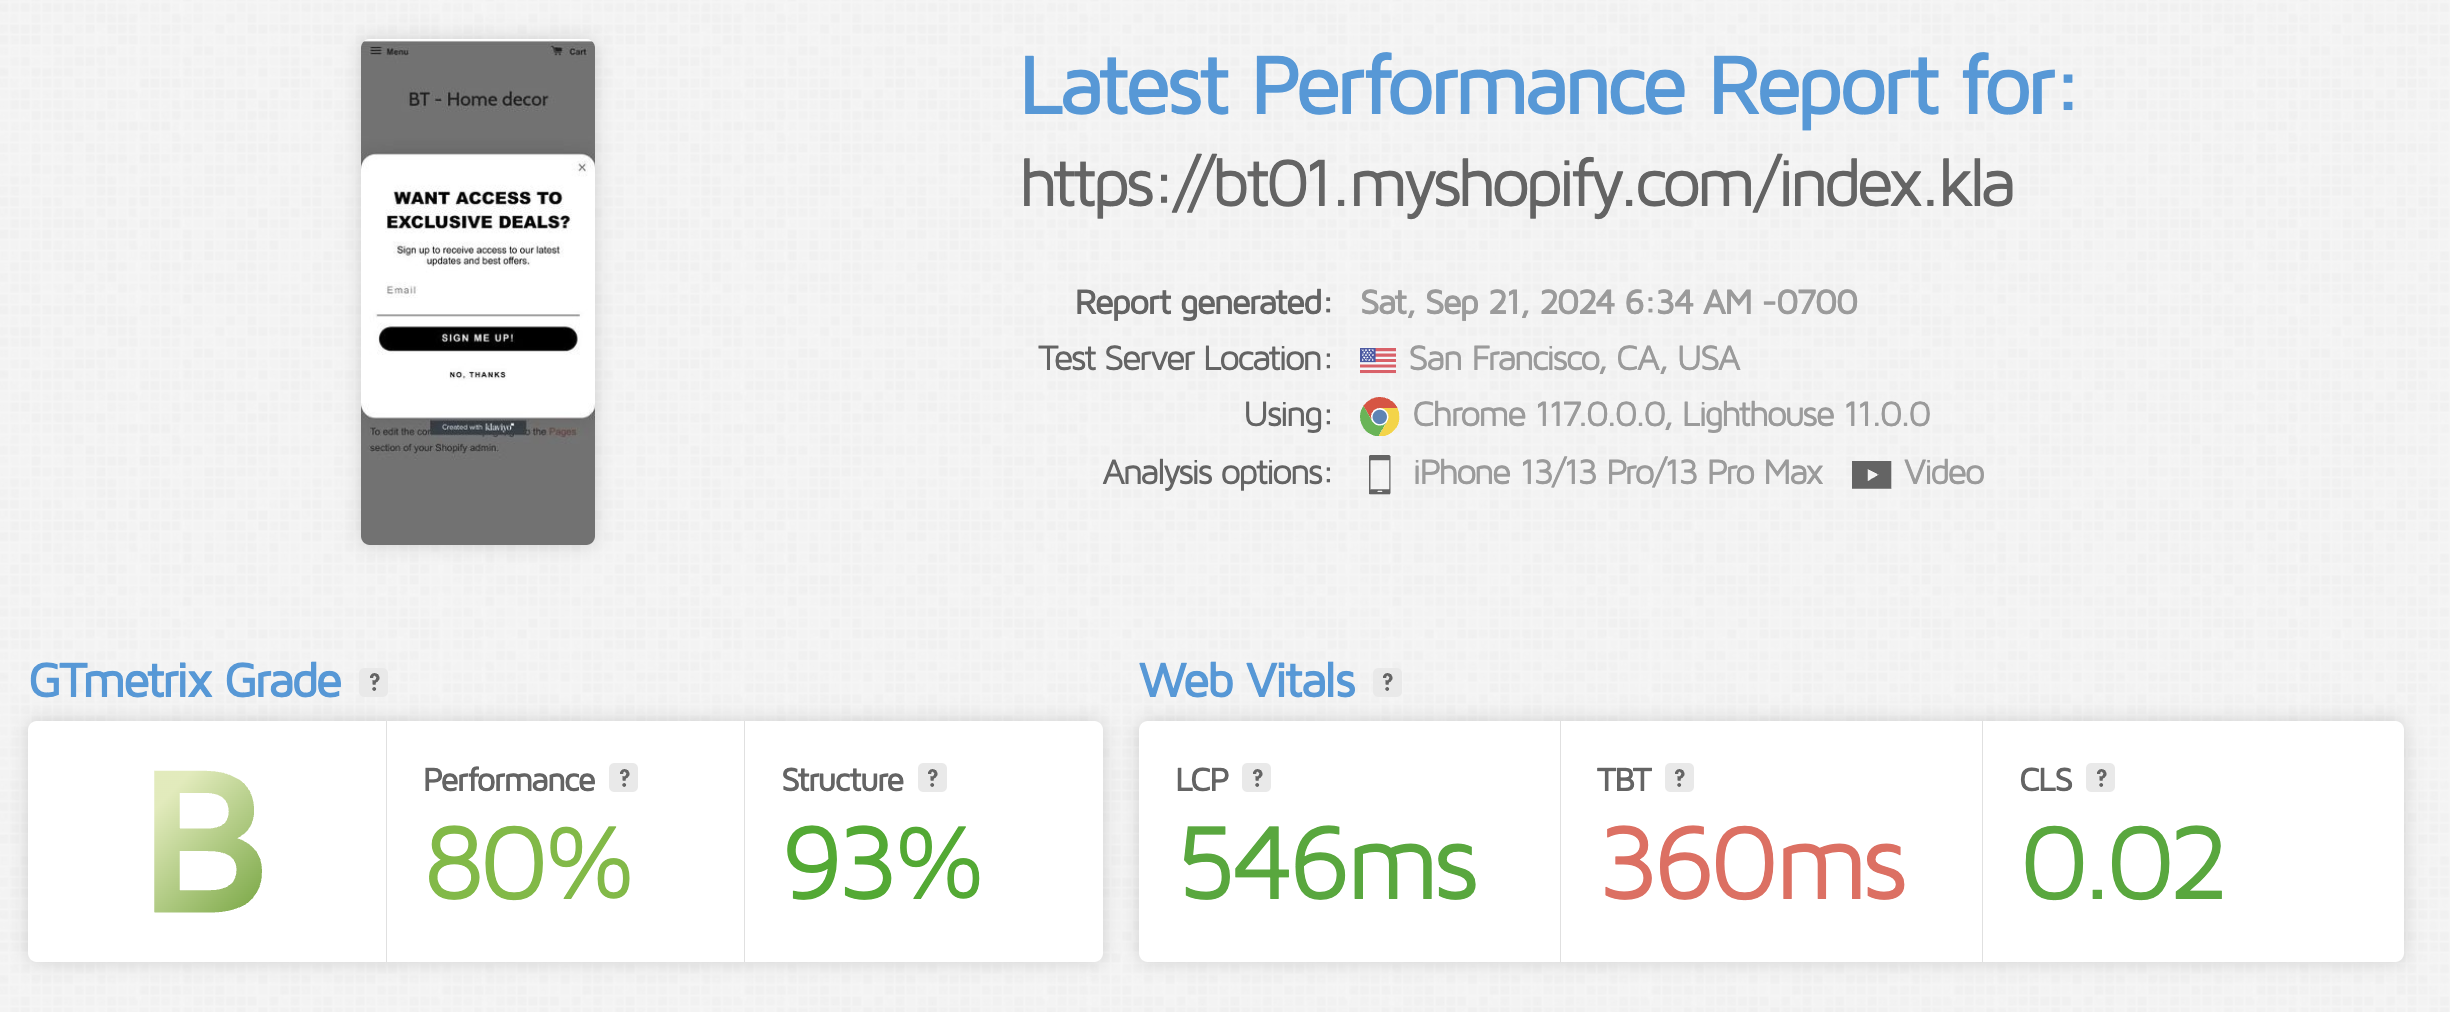
Task: Click the 546ms LCP value
Action: click(x=1328, y=863)
